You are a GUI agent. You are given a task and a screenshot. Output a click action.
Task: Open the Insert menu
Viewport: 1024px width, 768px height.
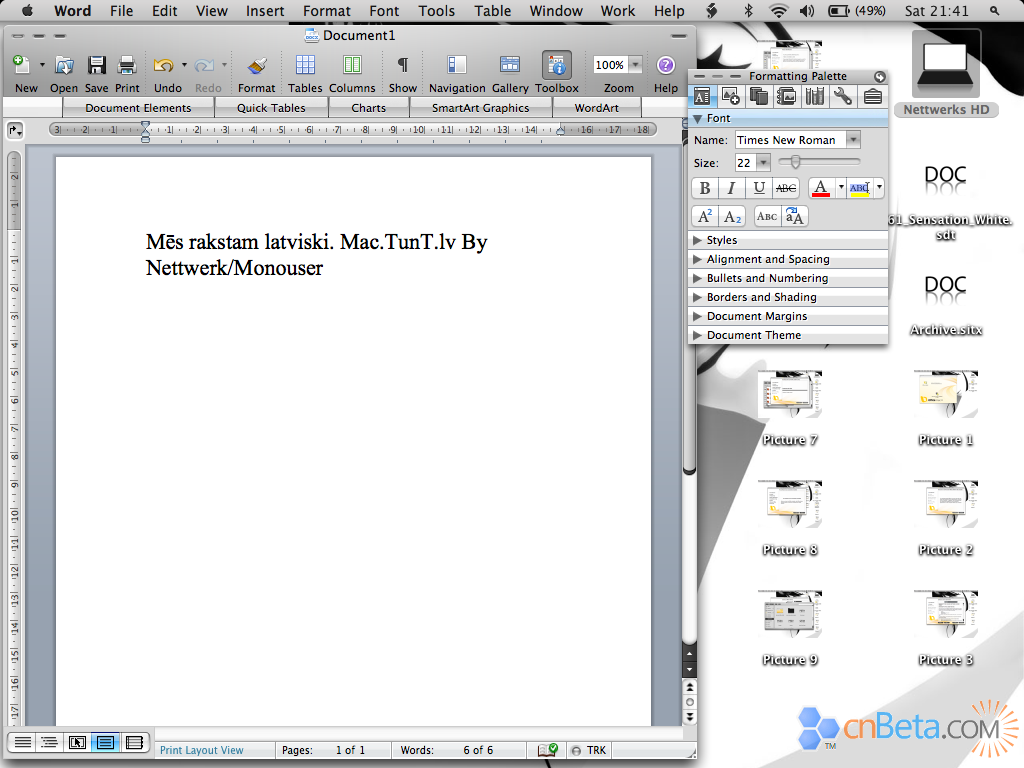click(264, 11)
